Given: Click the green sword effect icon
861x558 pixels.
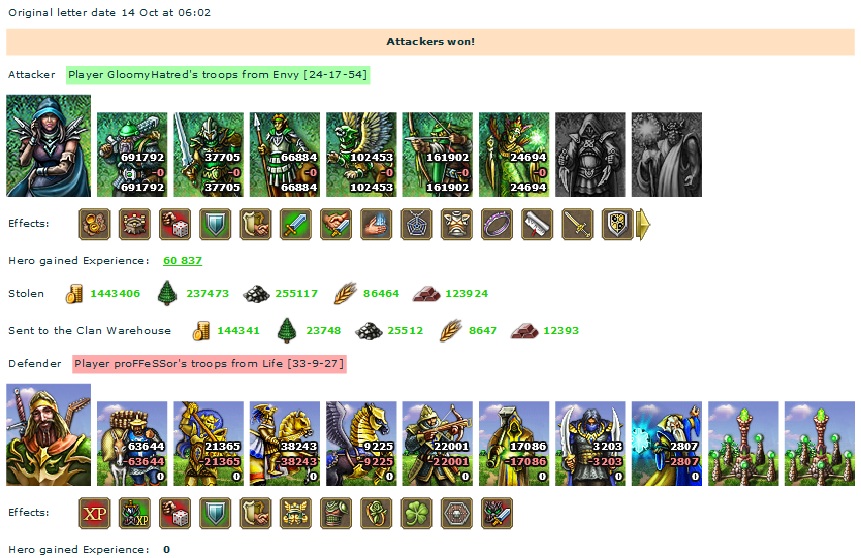Looking at the screenshot, I should [295, 224].
